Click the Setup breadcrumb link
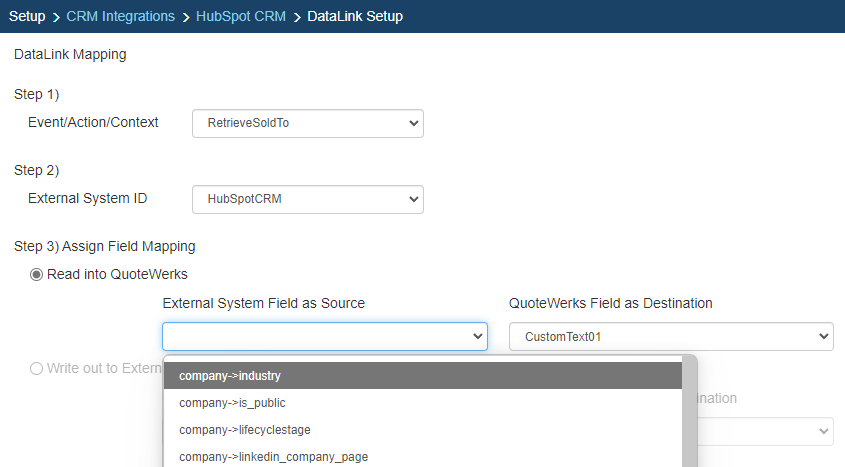Image resolution: width=845 pixels, height=467 pixels. [x=27, y=17]
